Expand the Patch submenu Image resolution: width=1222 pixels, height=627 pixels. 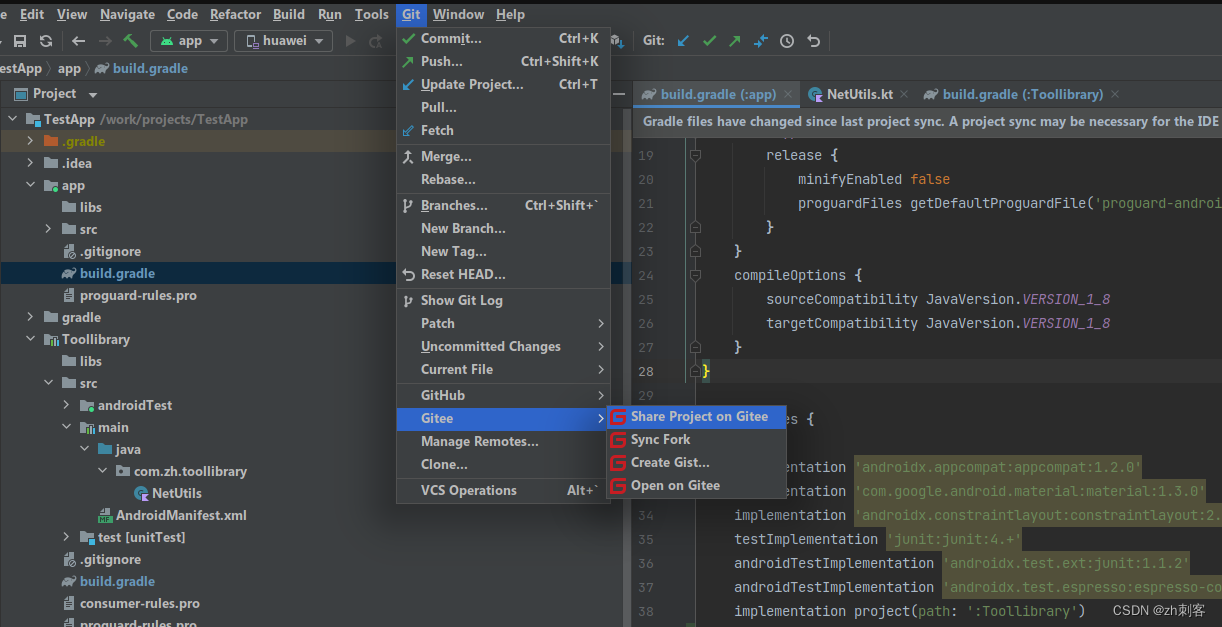coord(503,323)
